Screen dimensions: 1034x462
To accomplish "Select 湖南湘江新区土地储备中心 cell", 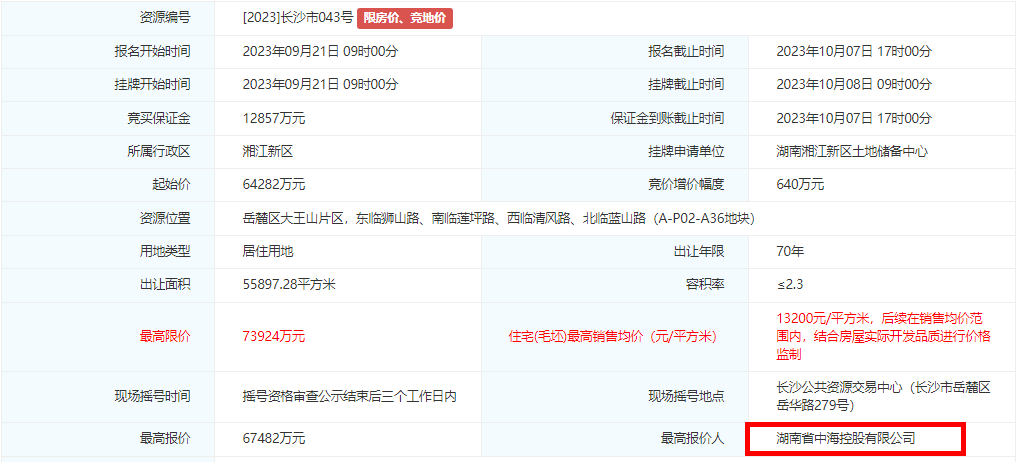I will (x=852, y=152).
